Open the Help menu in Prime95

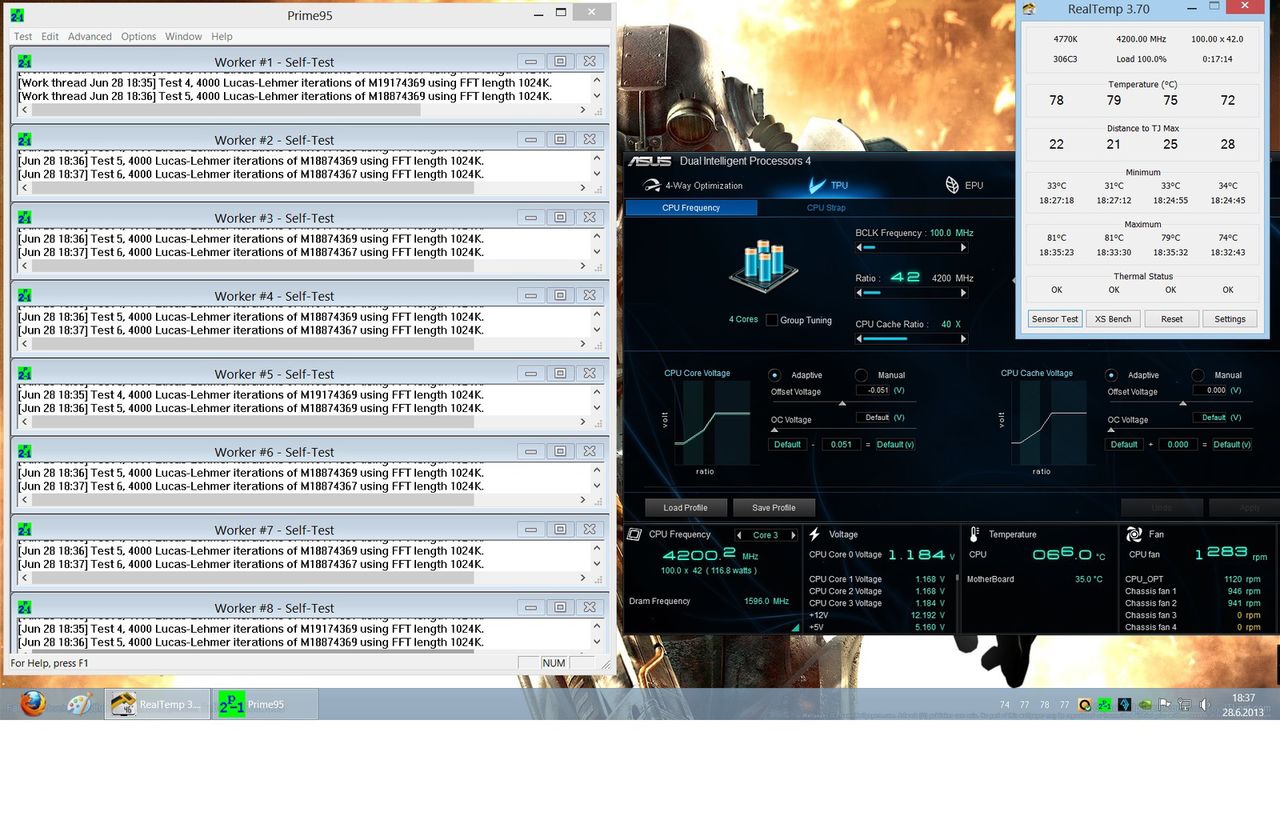(221, 36)
